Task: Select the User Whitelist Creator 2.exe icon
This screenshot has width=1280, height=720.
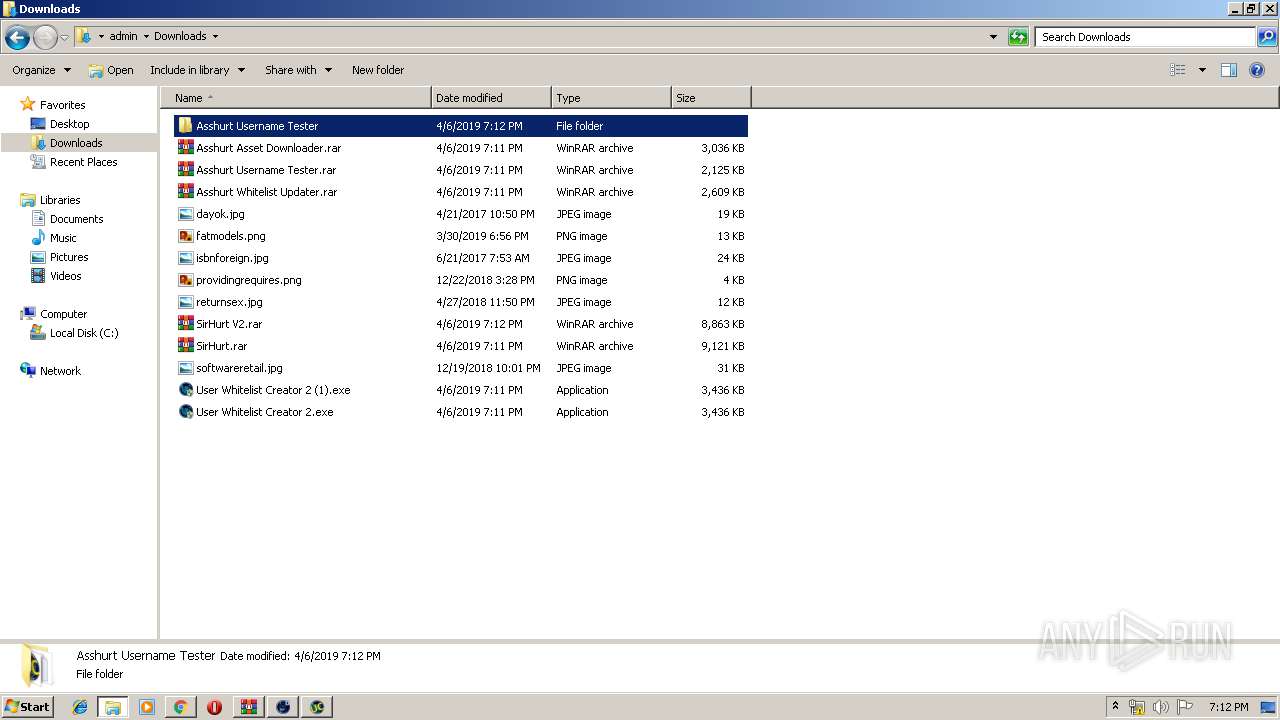Action: (185, 412)
